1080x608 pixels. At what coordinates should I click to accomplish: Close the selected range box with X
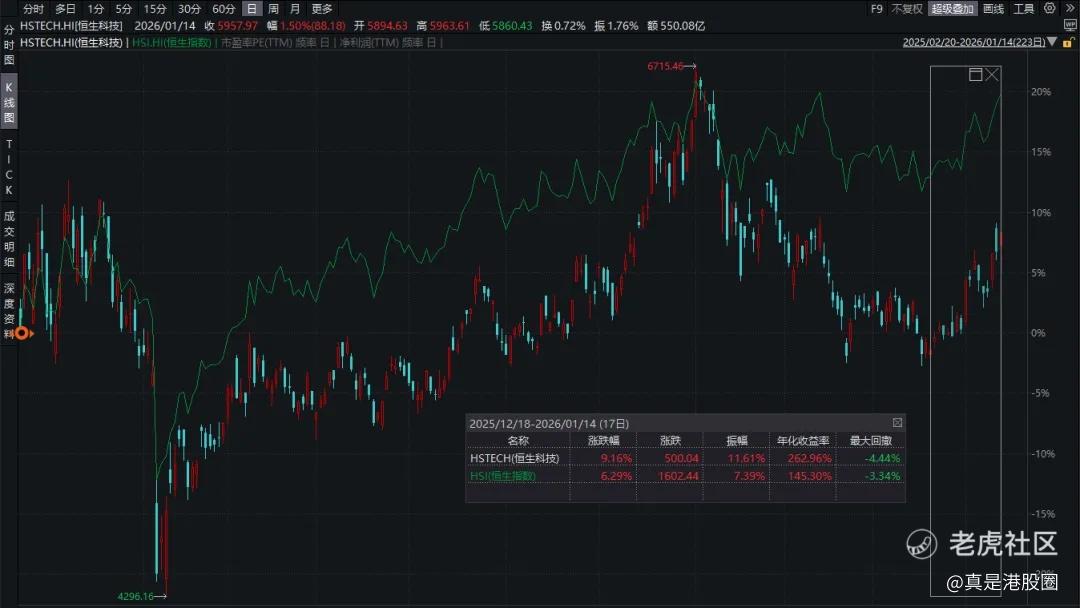point(991,75)
